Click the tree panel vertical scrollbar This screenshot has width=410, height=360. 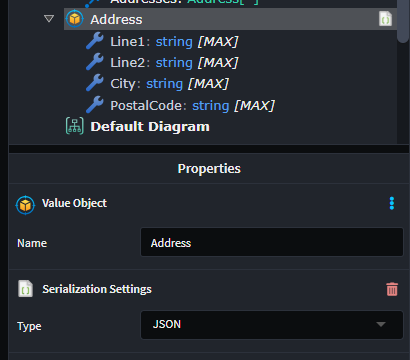point(403,21)
